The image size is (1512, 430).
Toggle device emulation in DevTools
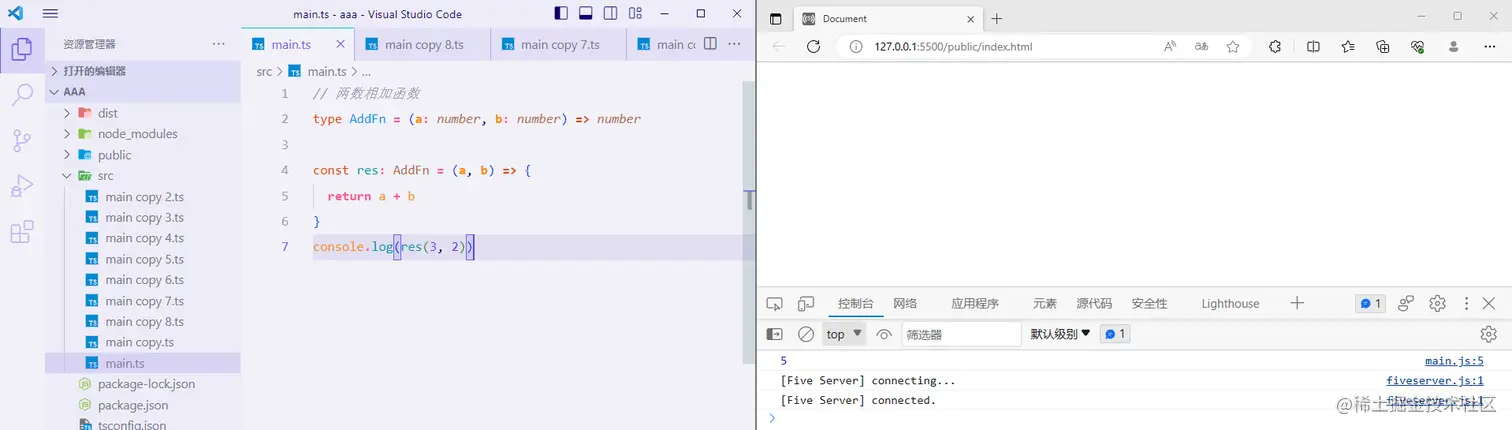[806, 304]
